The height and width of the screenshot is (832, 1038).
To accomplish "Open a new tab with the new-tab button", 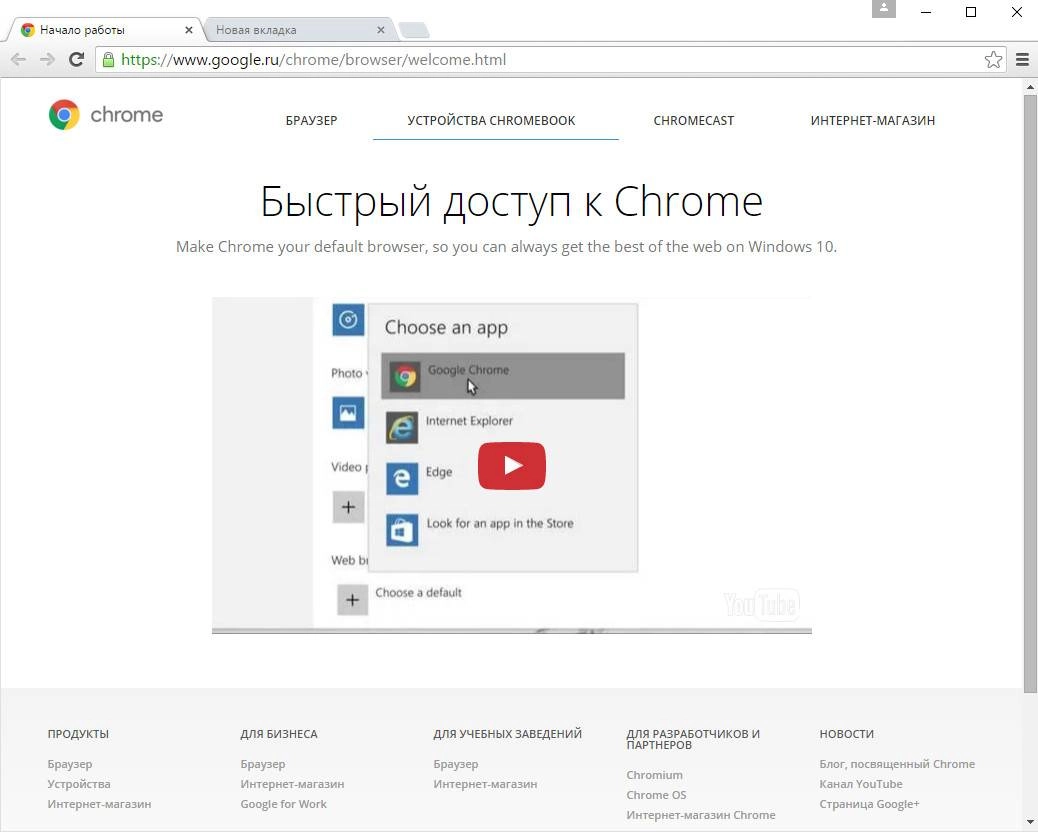I will pyautogui.click(x=415, y=30).
